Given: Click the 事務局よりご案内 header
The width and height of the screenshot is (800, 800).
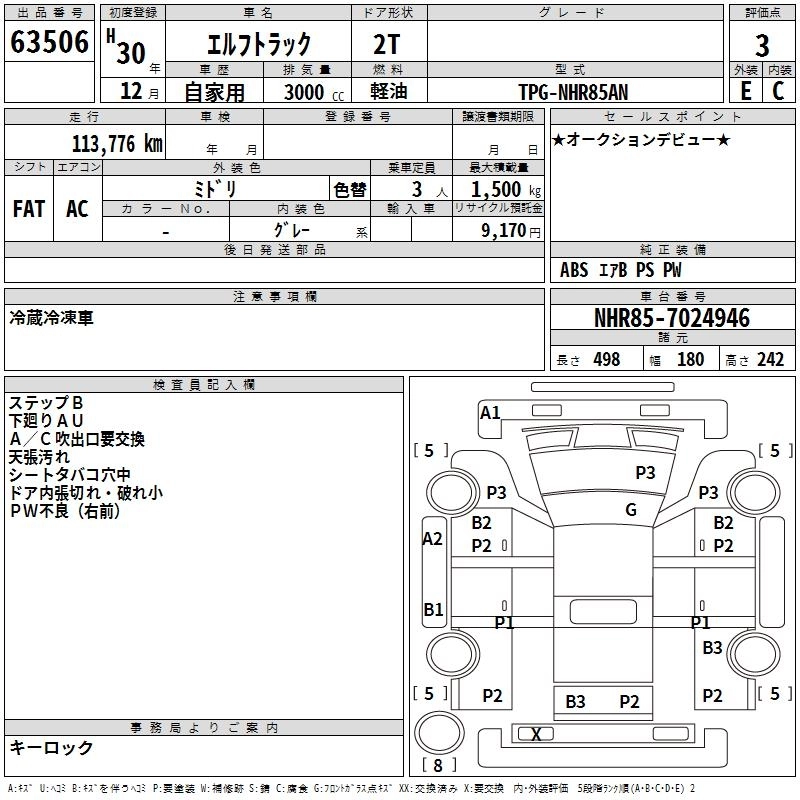Looking at the screenshot, I should tap(204, 728).
